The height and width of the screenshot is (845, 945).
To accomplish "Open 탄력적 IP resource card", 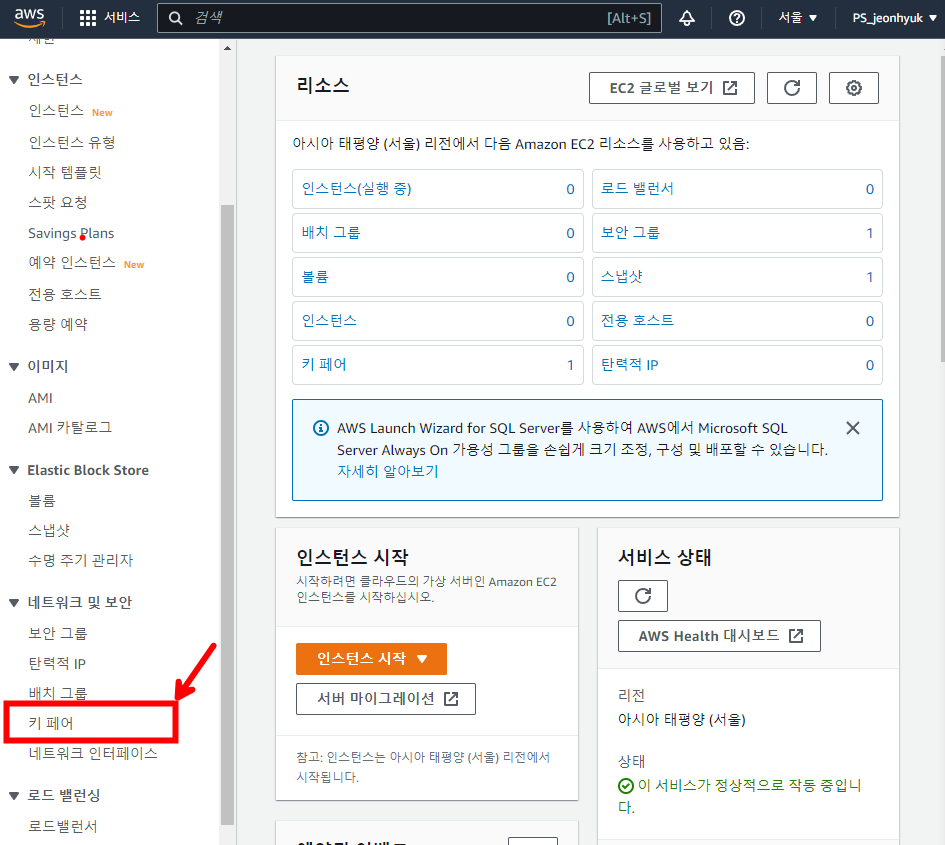I will pos(737,365).
